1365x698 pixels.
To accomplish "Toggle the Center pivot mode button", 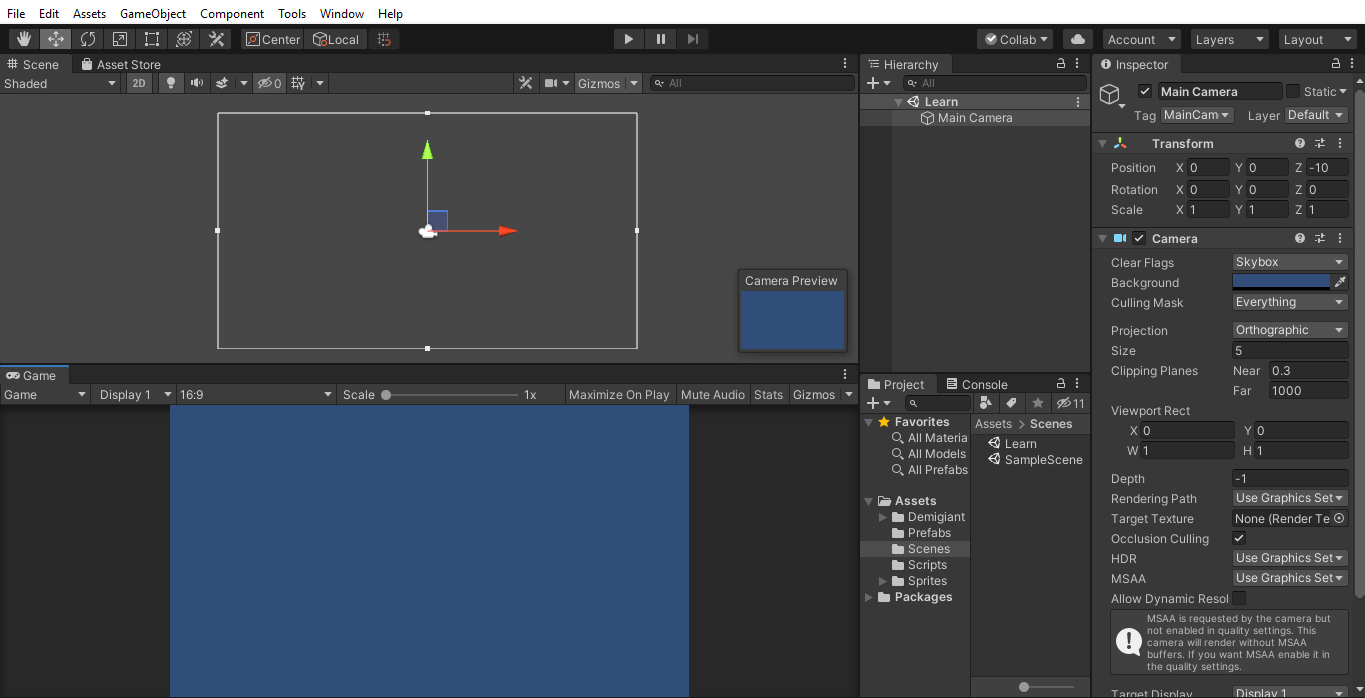I will (273, 39).
